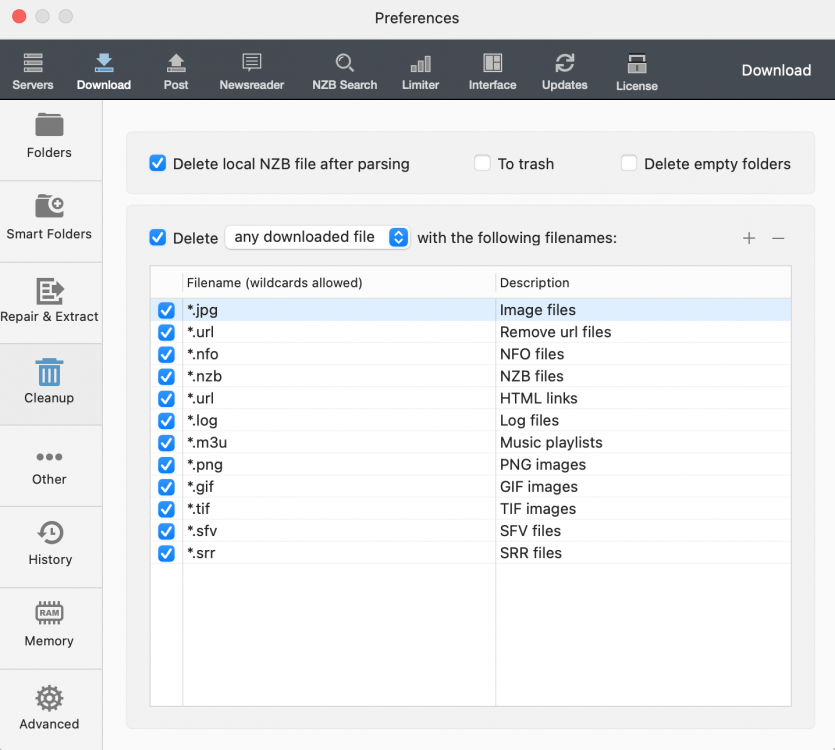
Task: Open Newsreader preferences in toolbar
Action: click(x=252, y=71)
